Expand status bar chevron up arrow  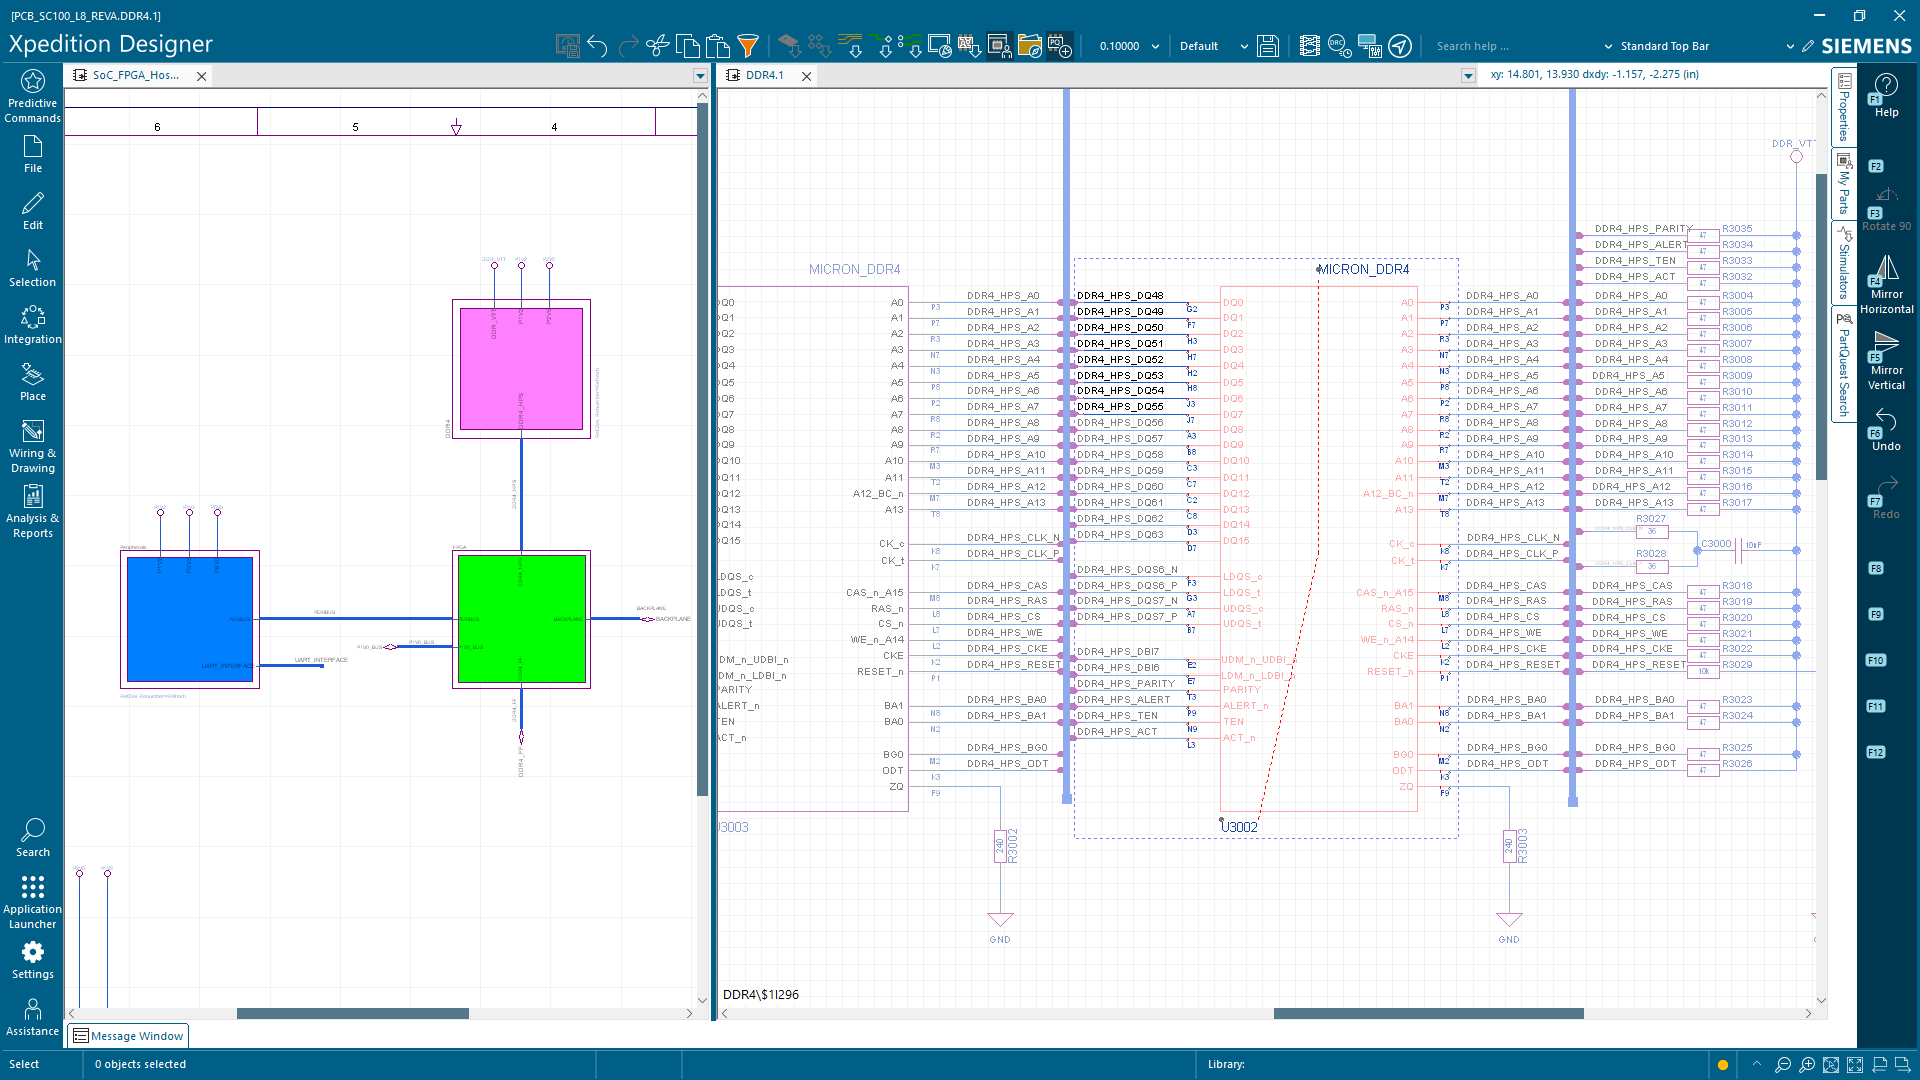click(x=1757, y=1064)
